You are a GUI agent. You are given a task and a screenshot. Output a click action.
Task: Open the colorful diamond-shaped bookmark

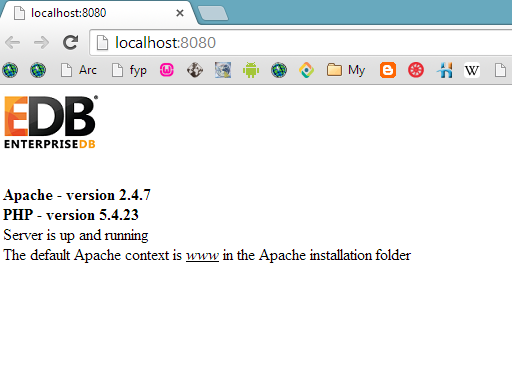click(x=307, y=70)
